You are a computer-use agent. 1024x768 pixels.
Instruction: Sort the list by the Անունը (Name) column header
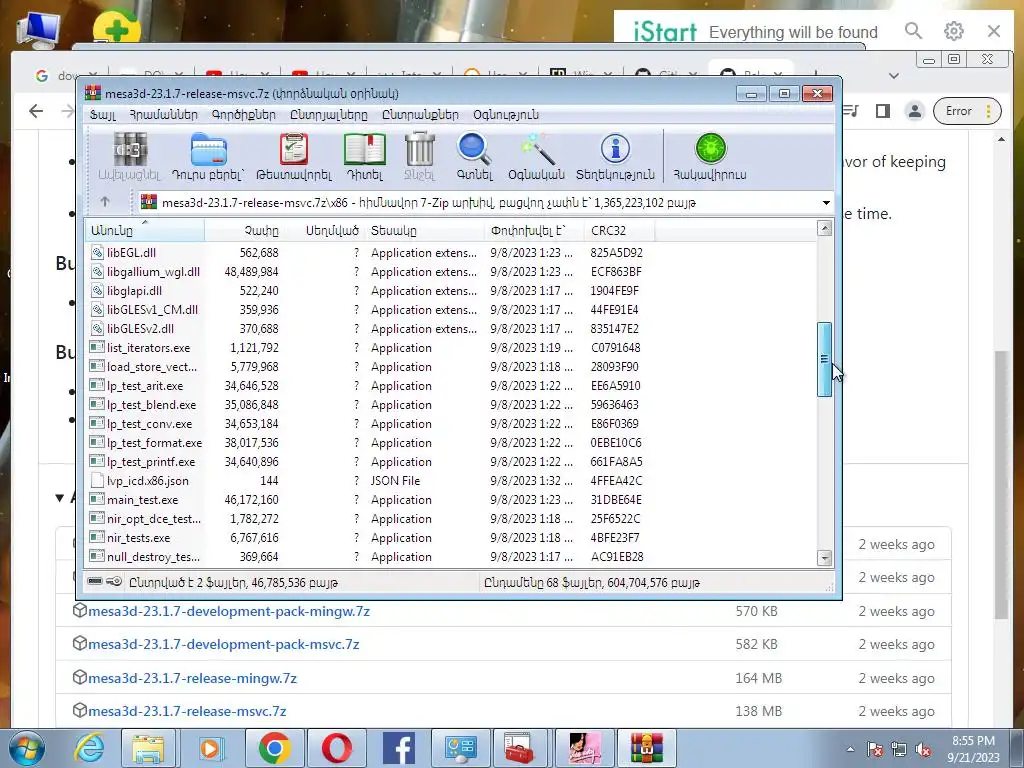pos(145,231)
